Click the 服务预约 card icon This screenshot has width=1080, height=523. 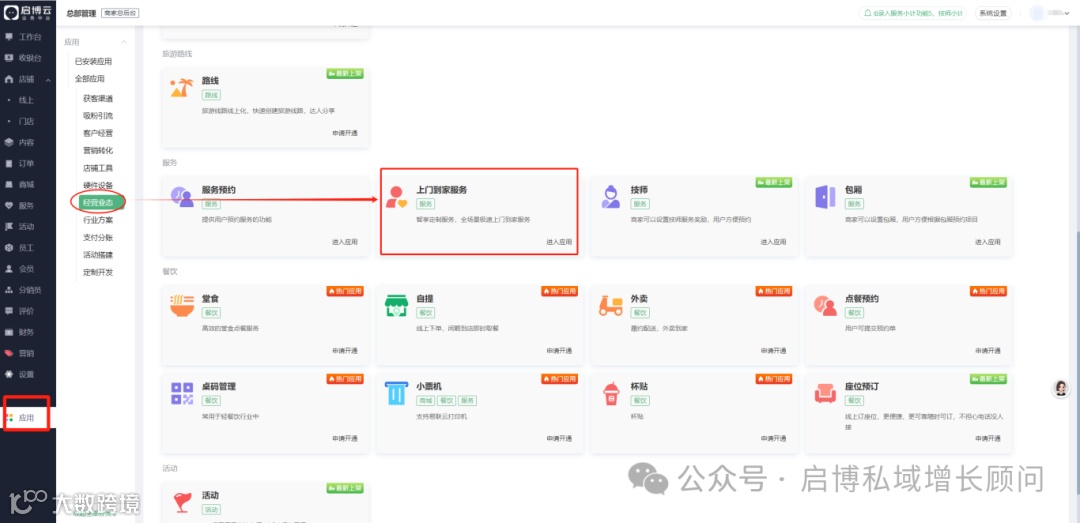pos(182,197)
